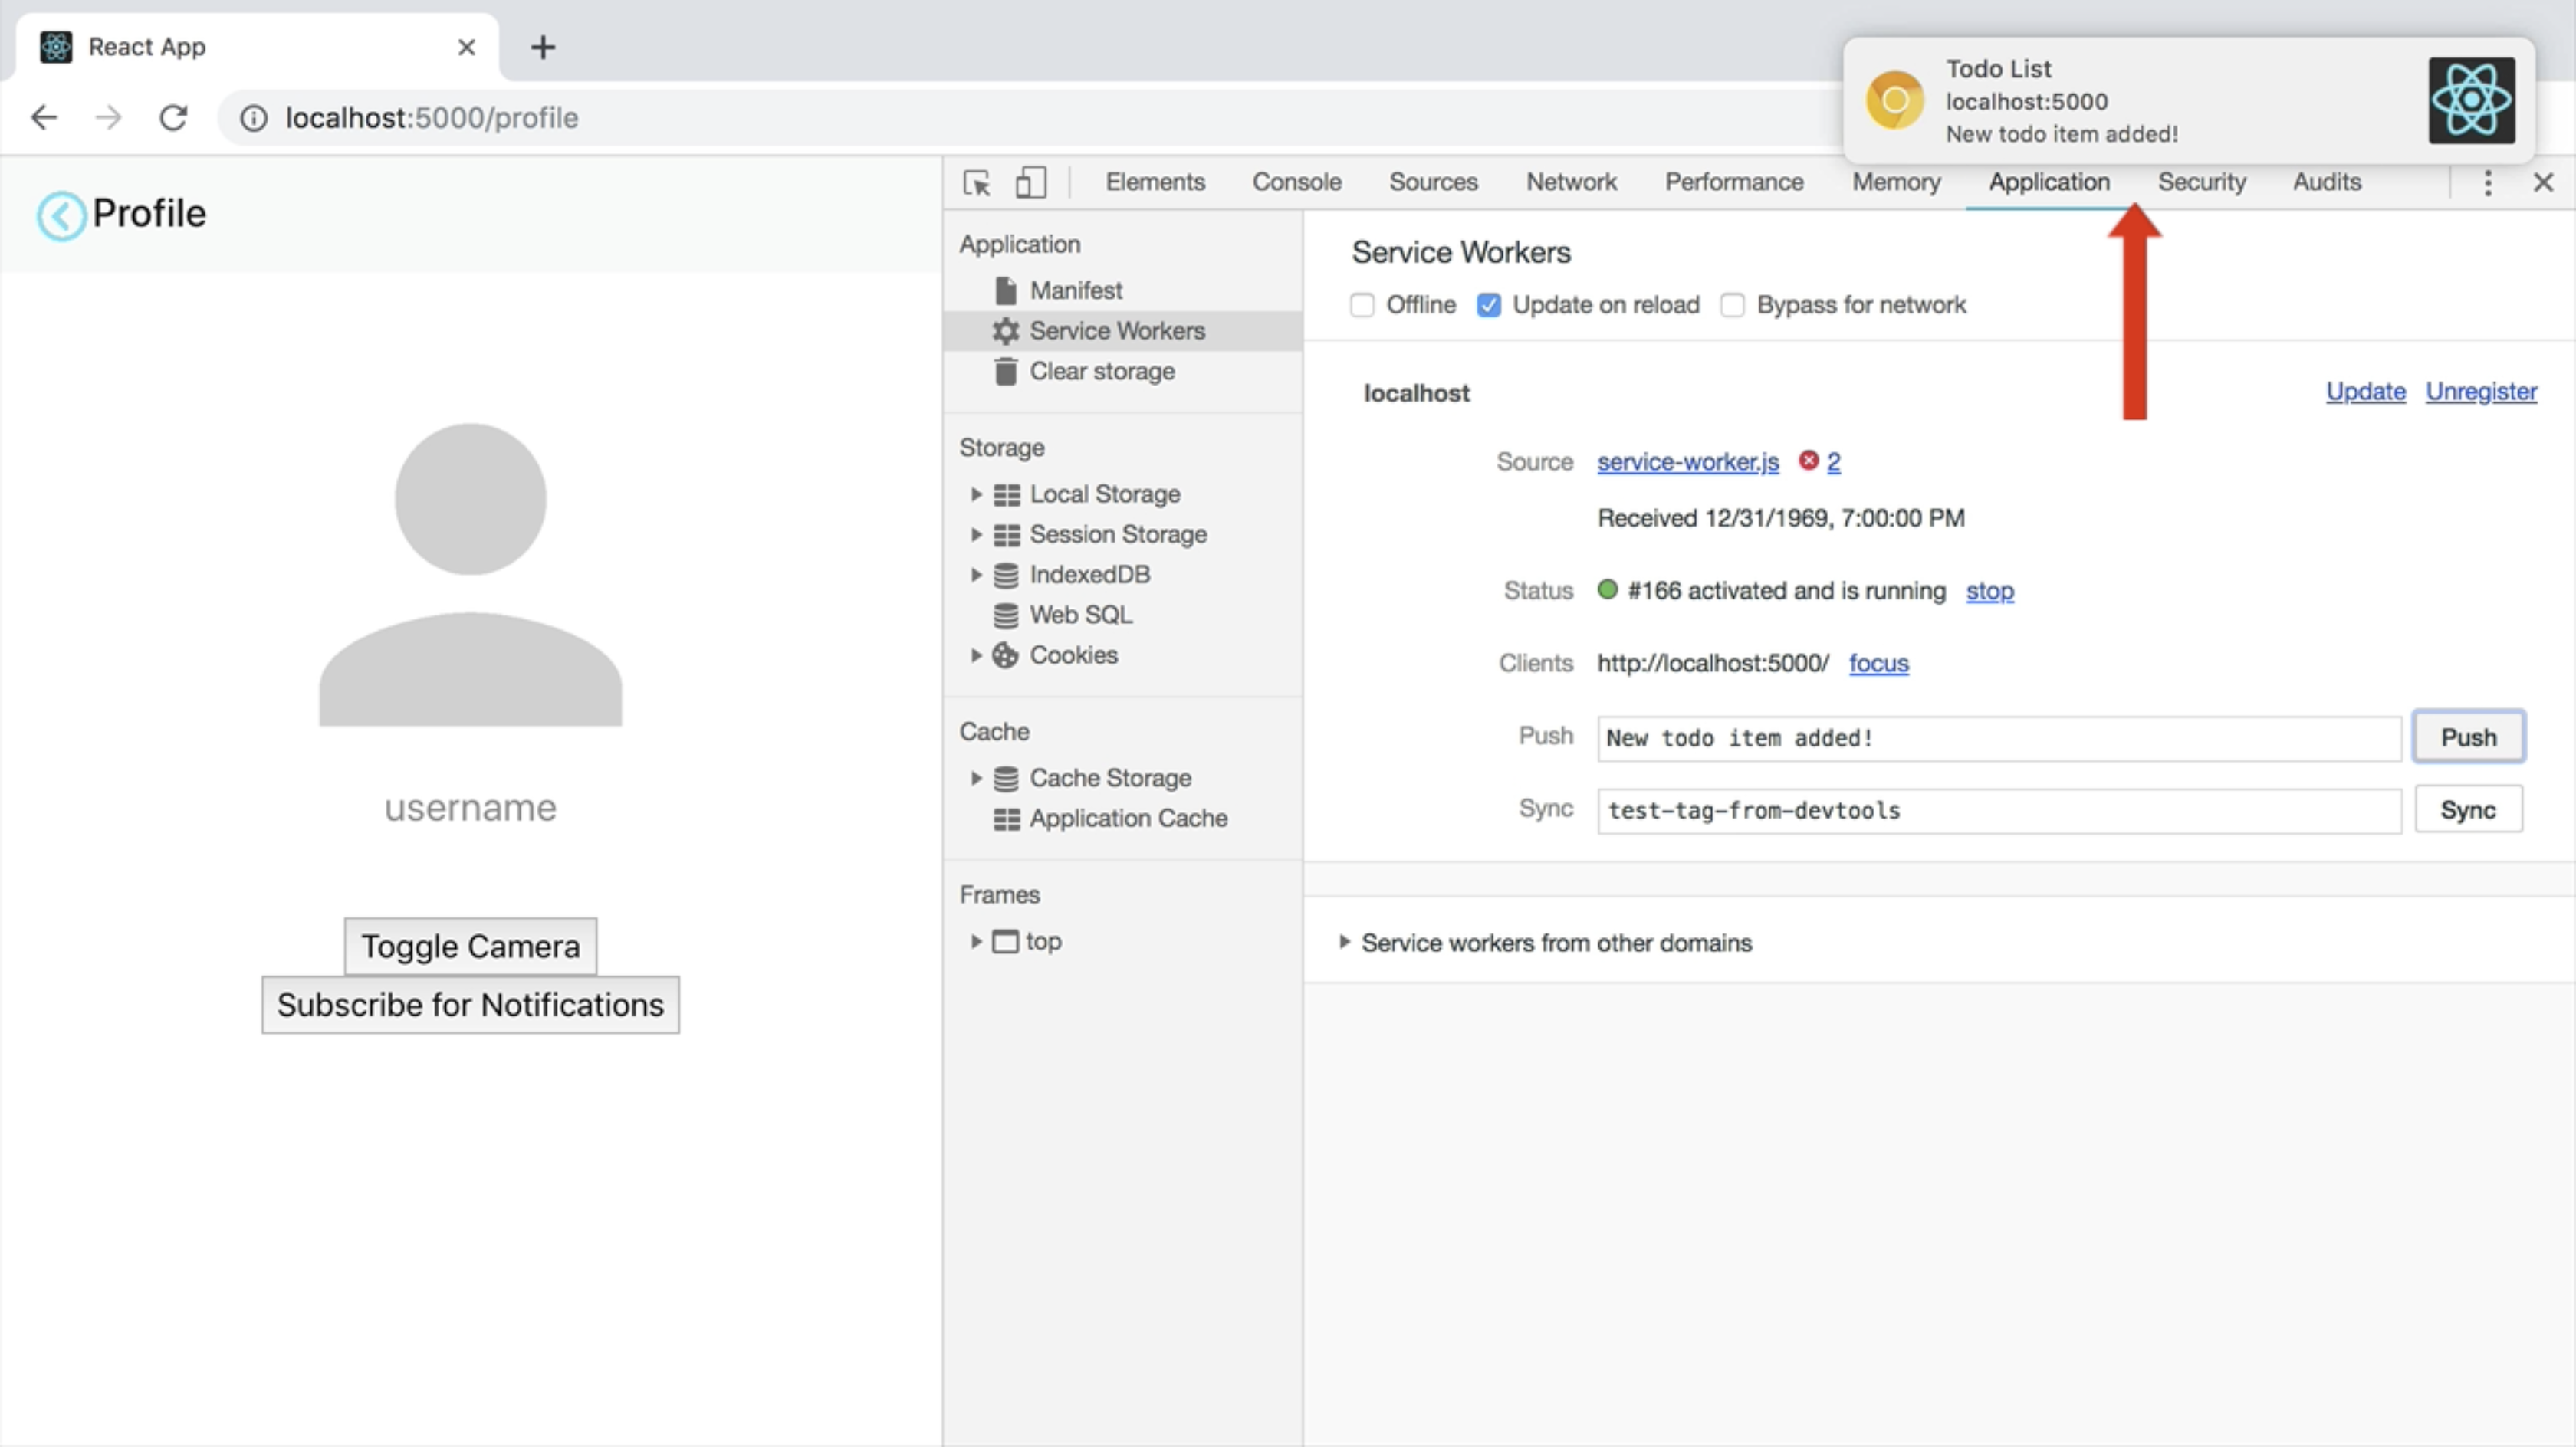Click the site information icon in address bar
The height and width of the screenshot is (1447, 2576).
(x=254, y=118)
